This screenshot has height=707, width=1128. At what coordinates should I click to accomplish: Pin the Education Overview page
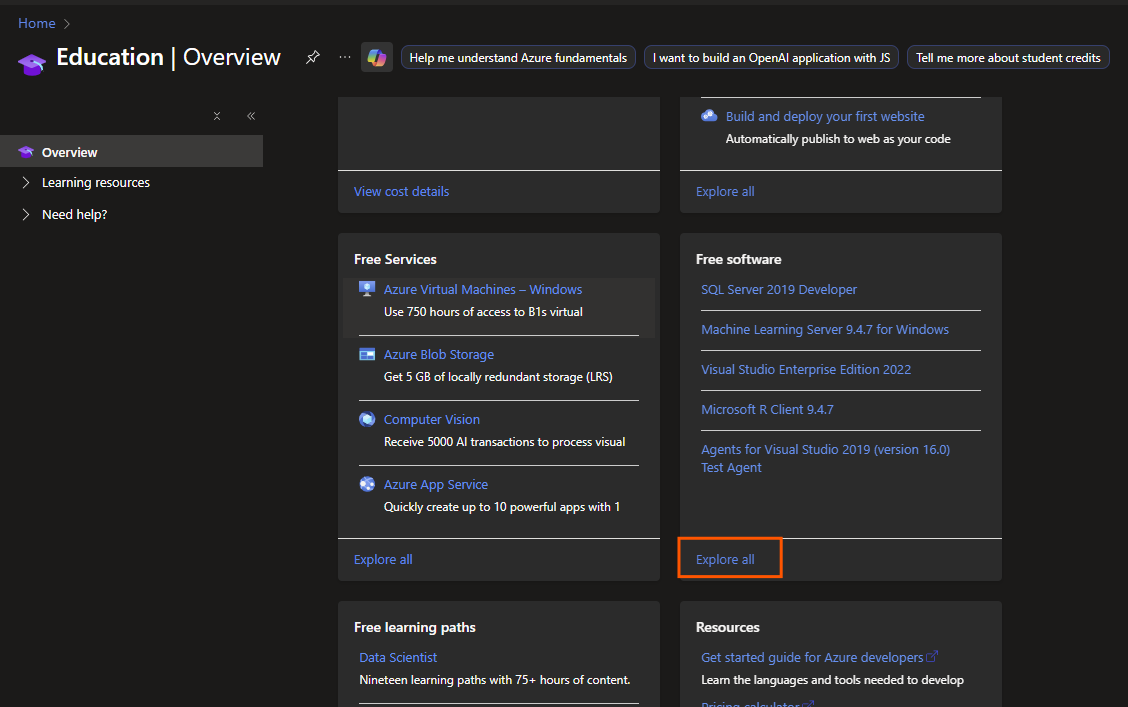coord(312,57)
